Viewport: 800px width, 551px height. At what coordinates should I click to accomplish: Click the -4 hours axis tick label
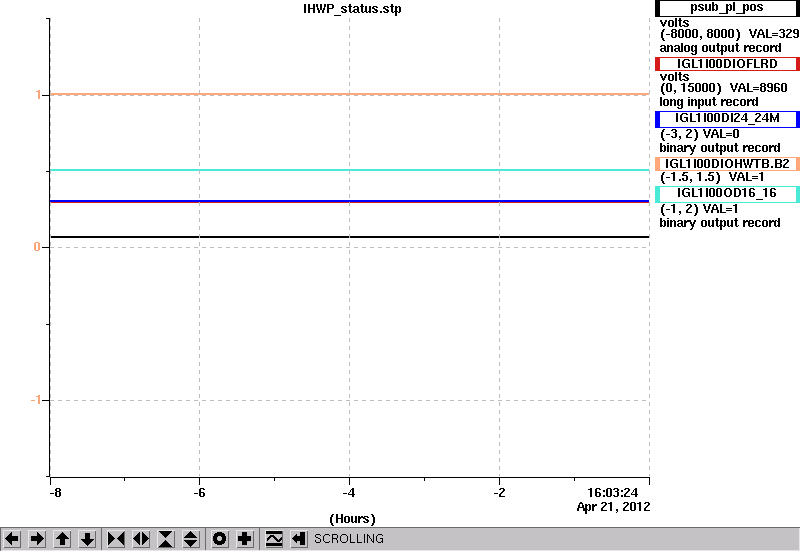pos(348,493)
